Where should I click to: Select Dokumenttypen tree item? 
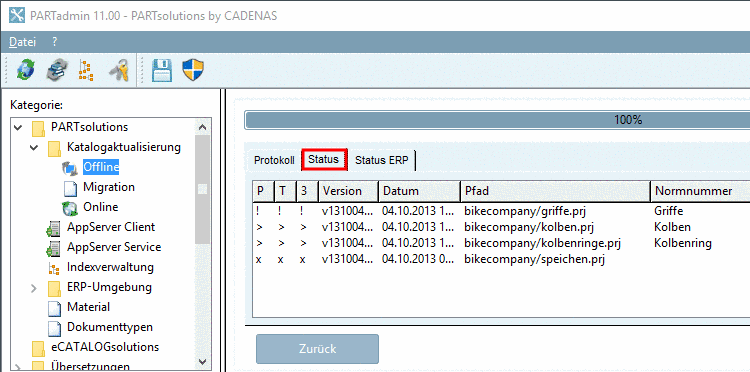click(x=110, y=328)
